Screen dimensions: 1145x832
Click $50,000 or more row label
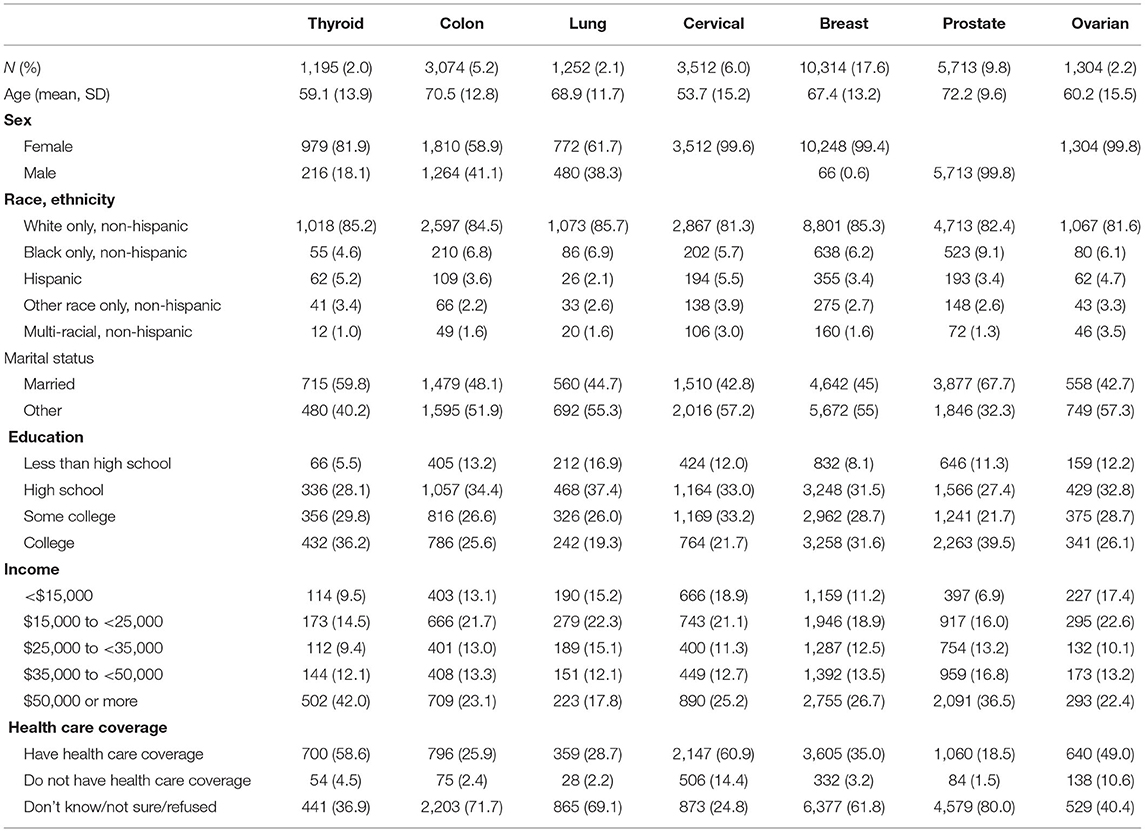point(80,701)
